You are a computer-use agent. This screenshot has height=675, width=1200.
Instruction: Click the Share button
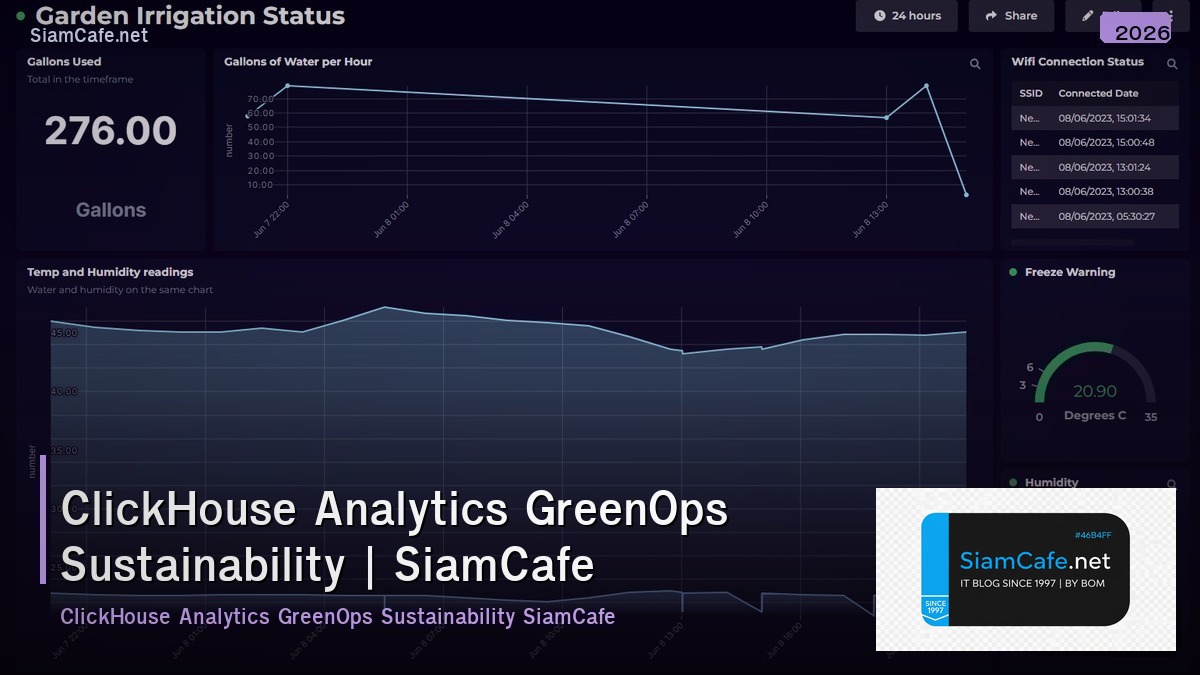[x=1011, y=16]
